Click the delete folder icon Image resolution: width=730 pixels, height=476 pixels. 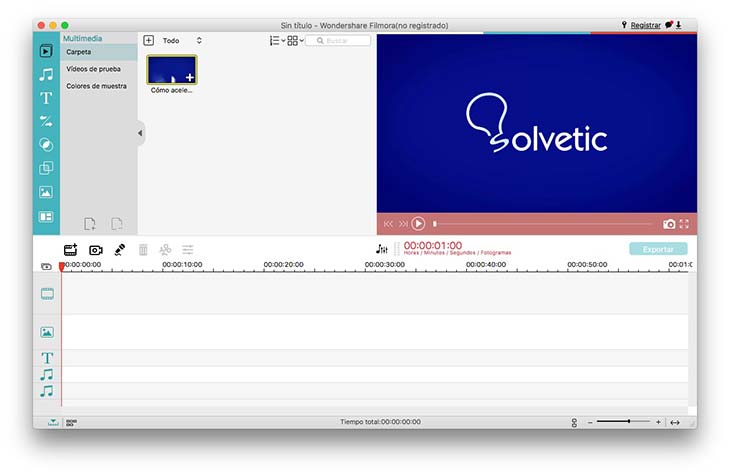(x=117, y=224)
